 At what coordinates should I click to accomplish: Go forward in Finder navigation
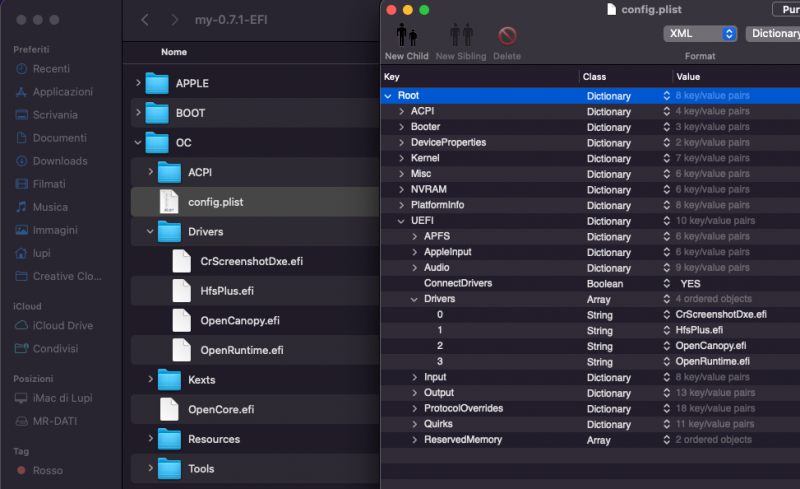click(175, 20)
